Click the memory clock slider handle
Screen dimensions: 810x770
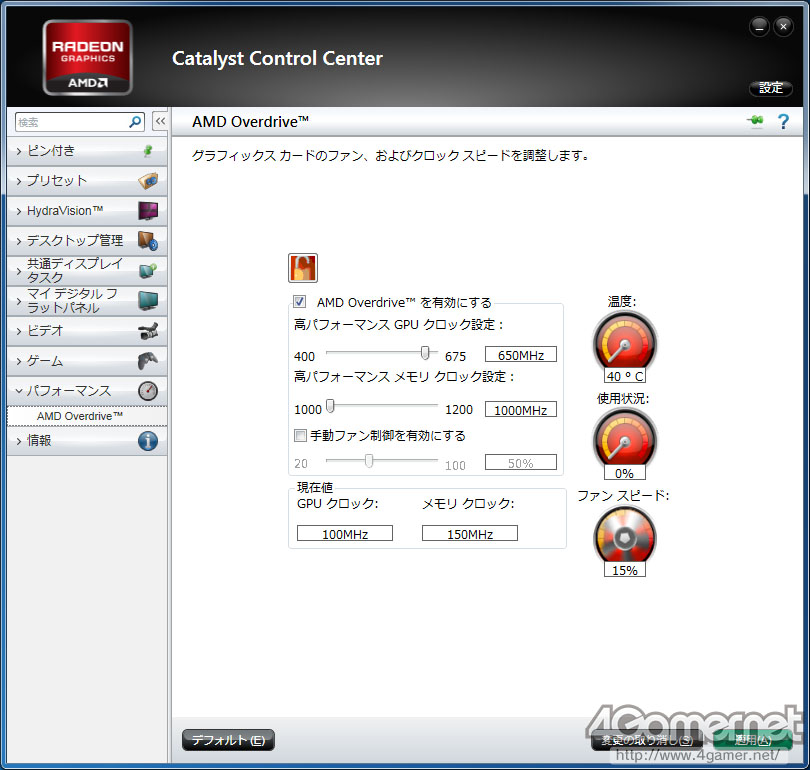(331, 406)
